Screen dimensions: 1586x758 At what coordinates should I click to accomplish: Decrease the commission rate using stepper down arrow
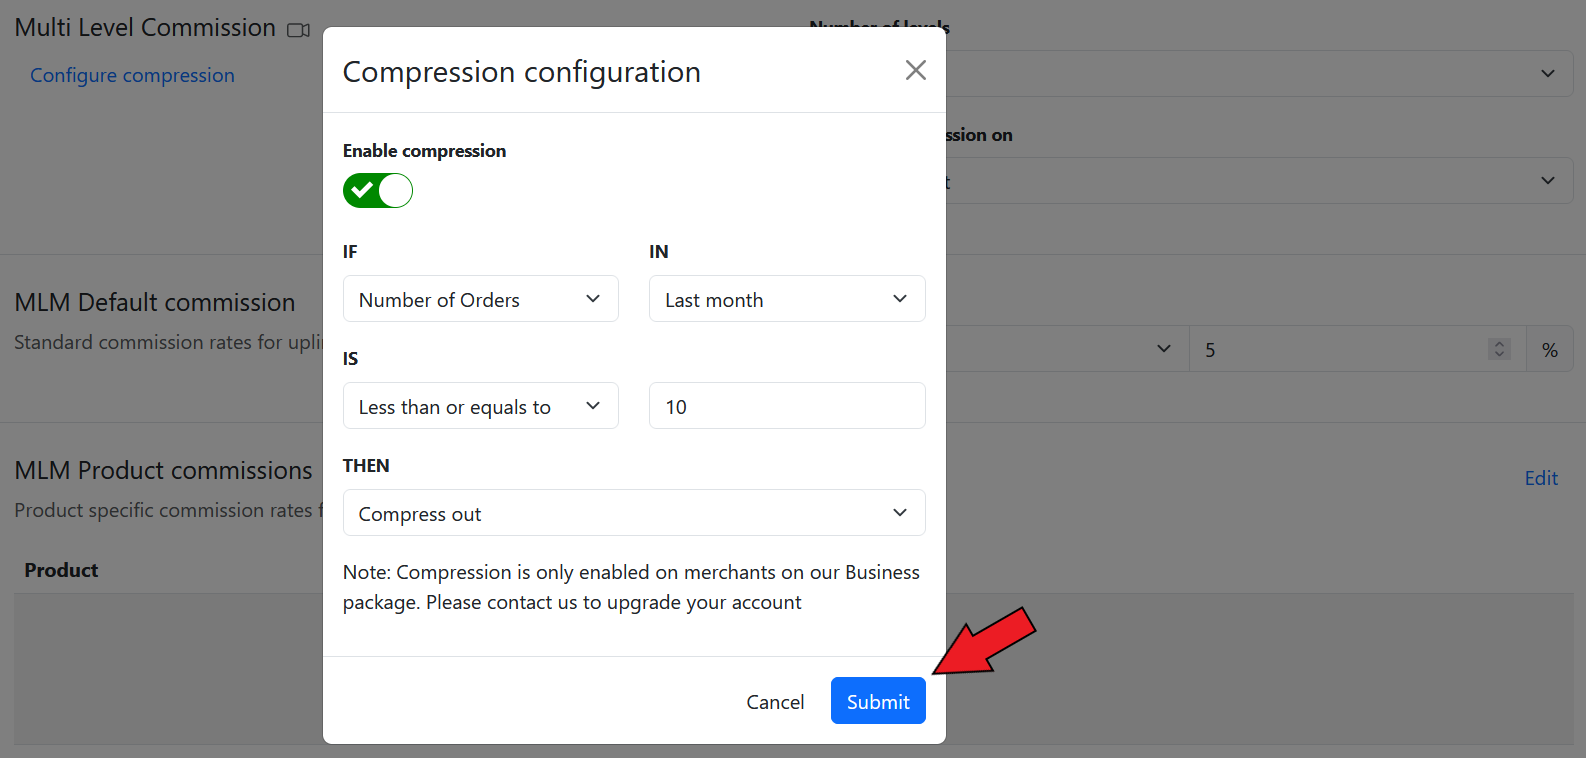coord(1498,354)
